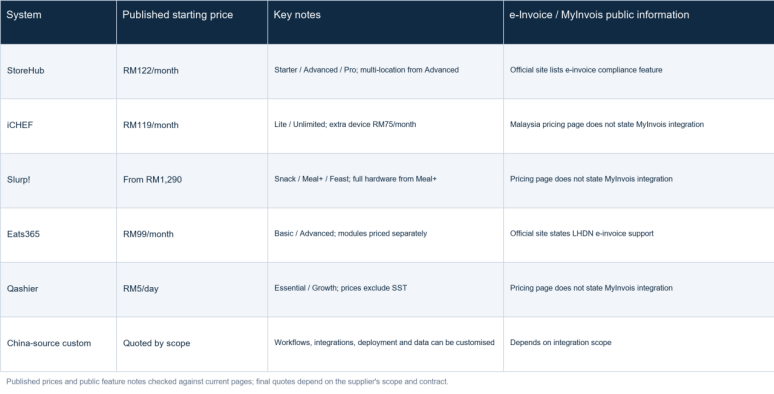Select the Official site states LHDN e-invoice support cell

pos(639,235)
